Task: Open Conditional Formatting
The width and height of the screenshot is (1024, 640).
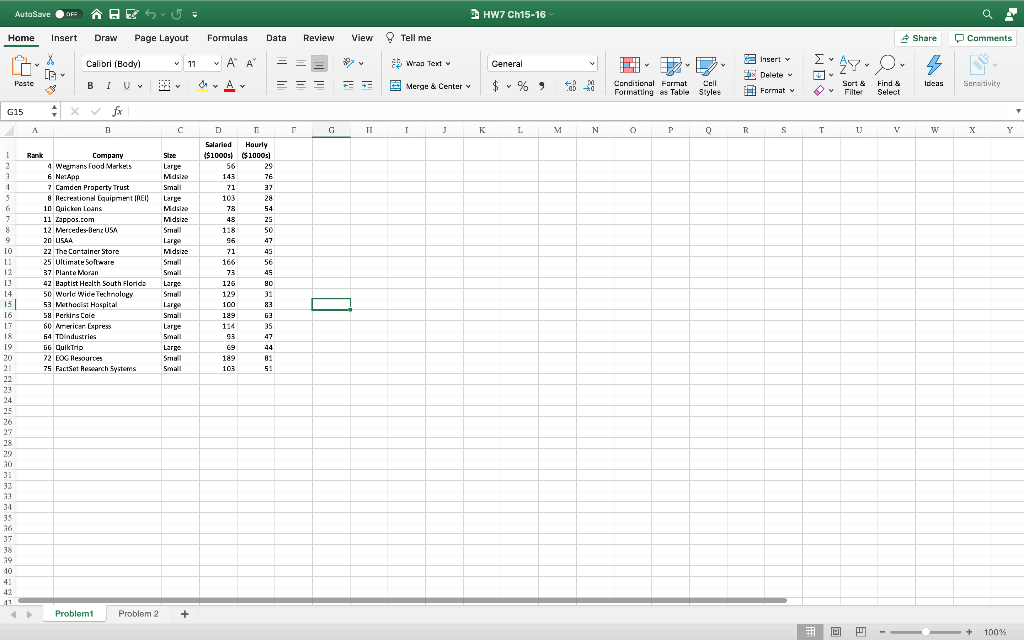Action: click(633, 76)
